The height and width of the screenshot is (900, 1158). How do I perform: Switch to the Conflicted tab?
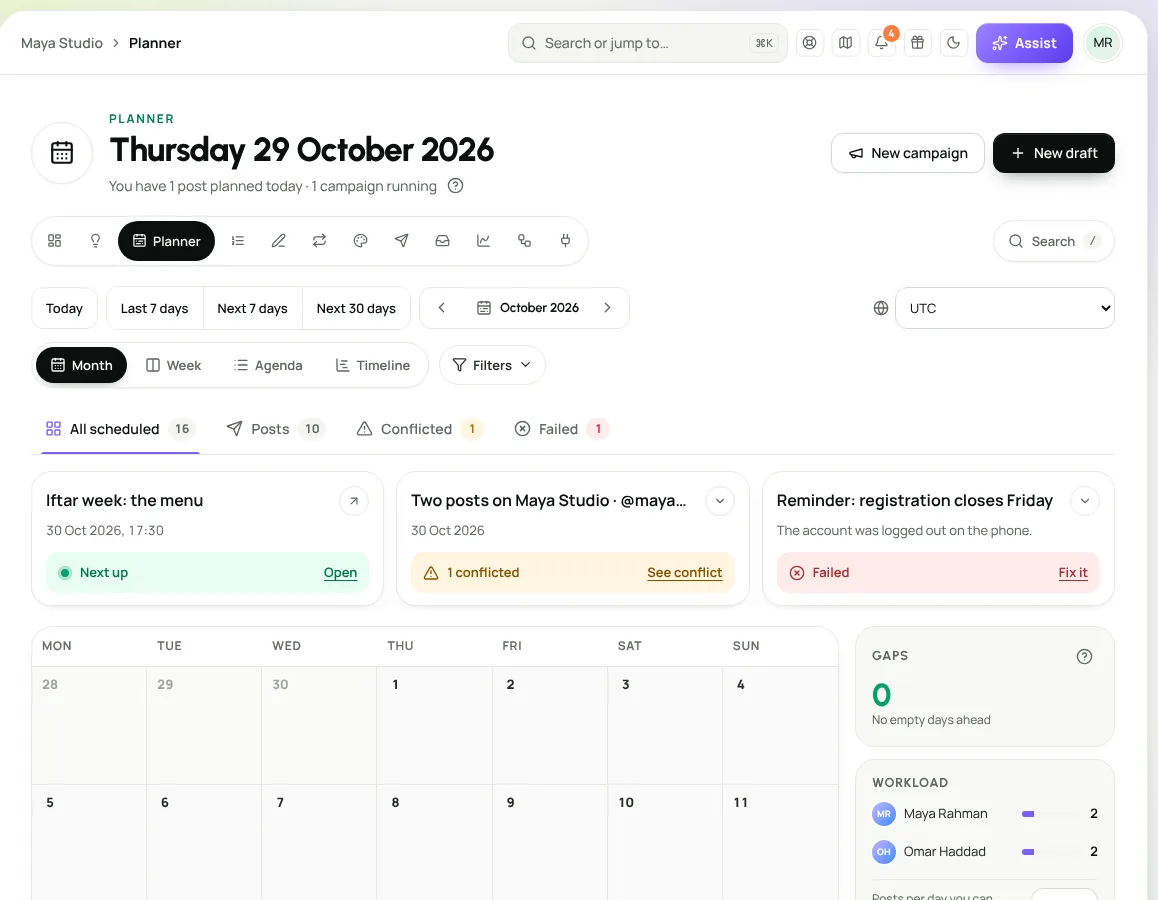pos(419,429)
